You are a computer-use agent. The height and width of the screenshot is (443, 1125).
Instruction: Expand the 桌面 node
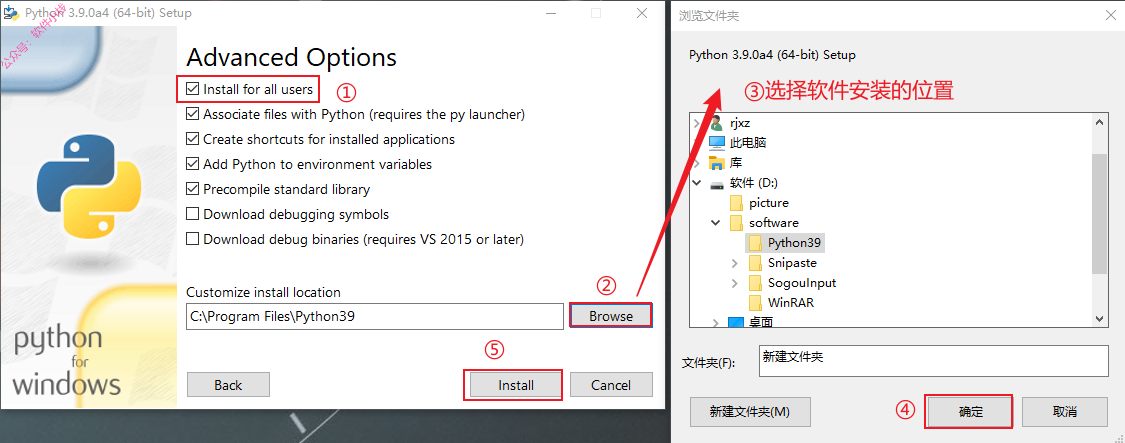click(x=715, y=322)
